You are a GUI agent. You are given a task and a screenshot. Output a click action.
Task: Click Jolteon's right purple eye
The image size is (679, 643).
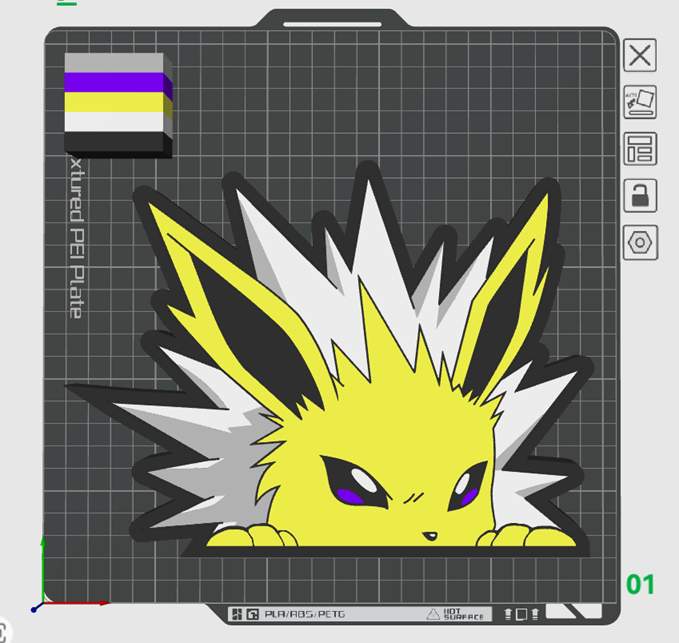466,488
